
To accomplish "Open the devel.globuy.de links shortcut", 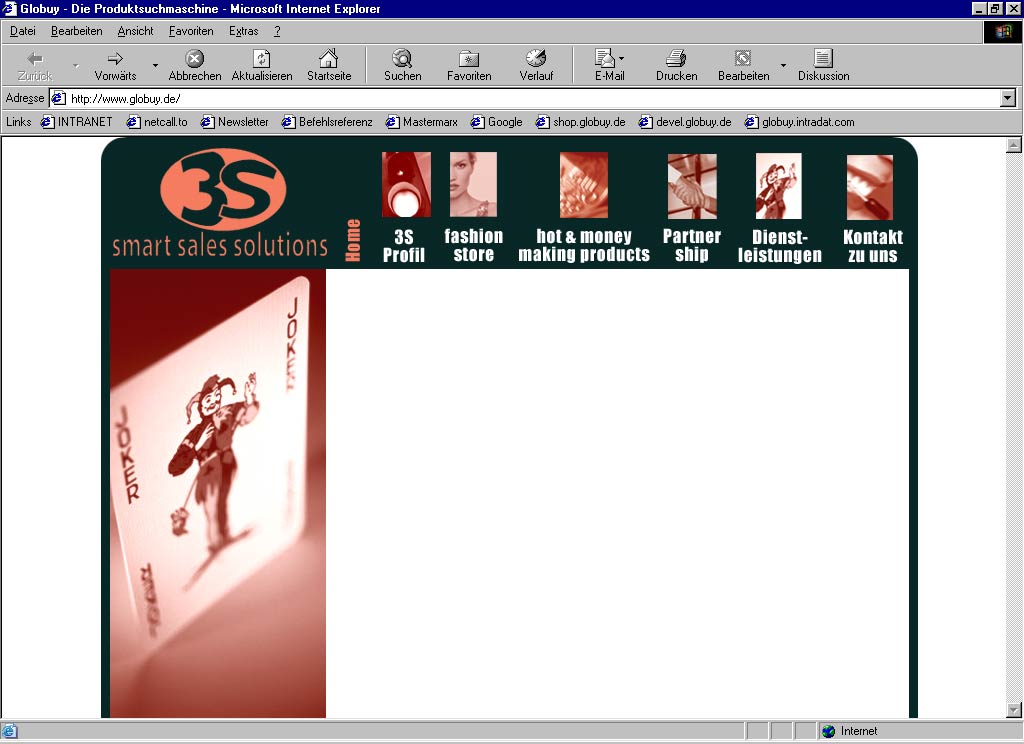I will [x=685, y=121].
